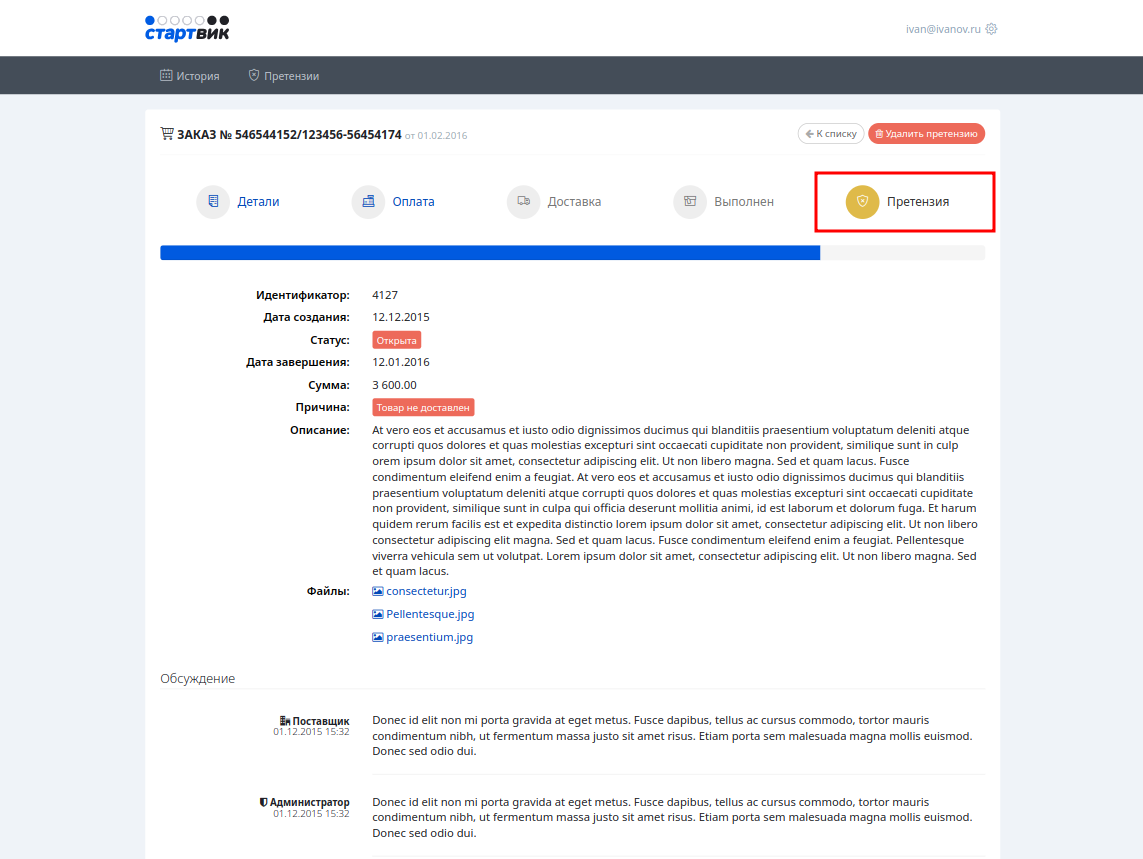Viewport: 1143px width, 859px height.
Task: Click the image icon beside praesentium.jpg
Action: pos(378,637)
